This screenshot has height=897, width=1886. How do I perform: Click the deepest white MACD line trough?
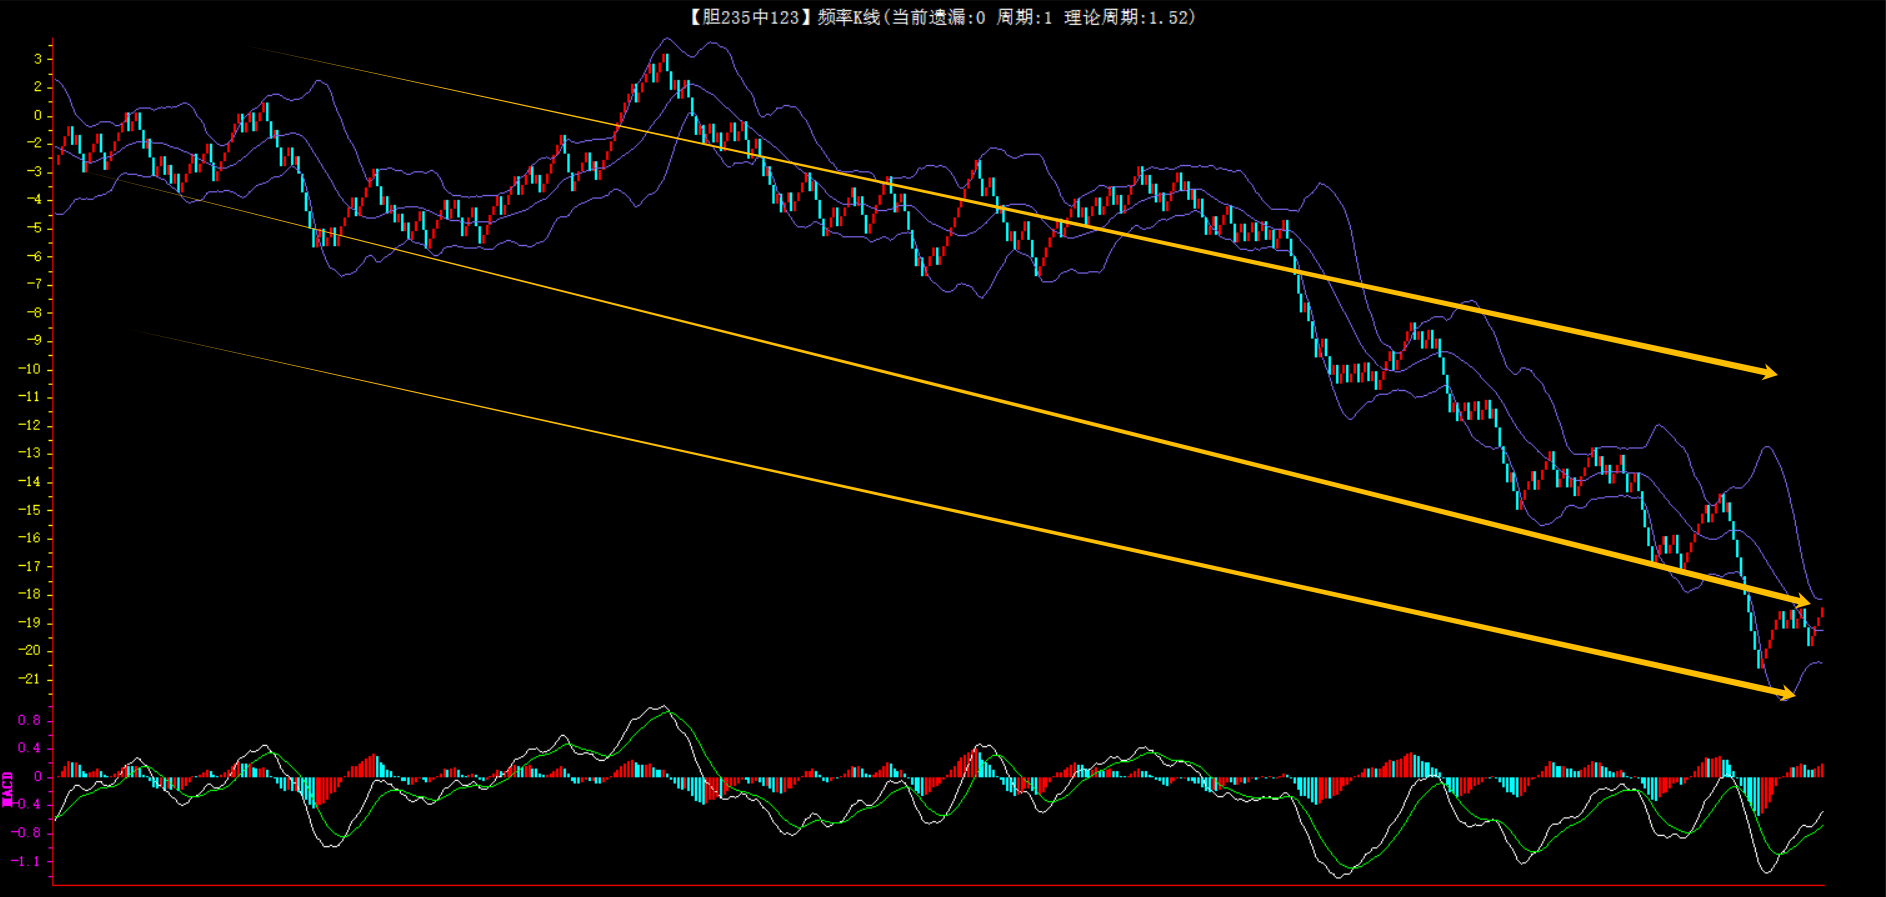pyautogui.click(x=1340, y=876)
